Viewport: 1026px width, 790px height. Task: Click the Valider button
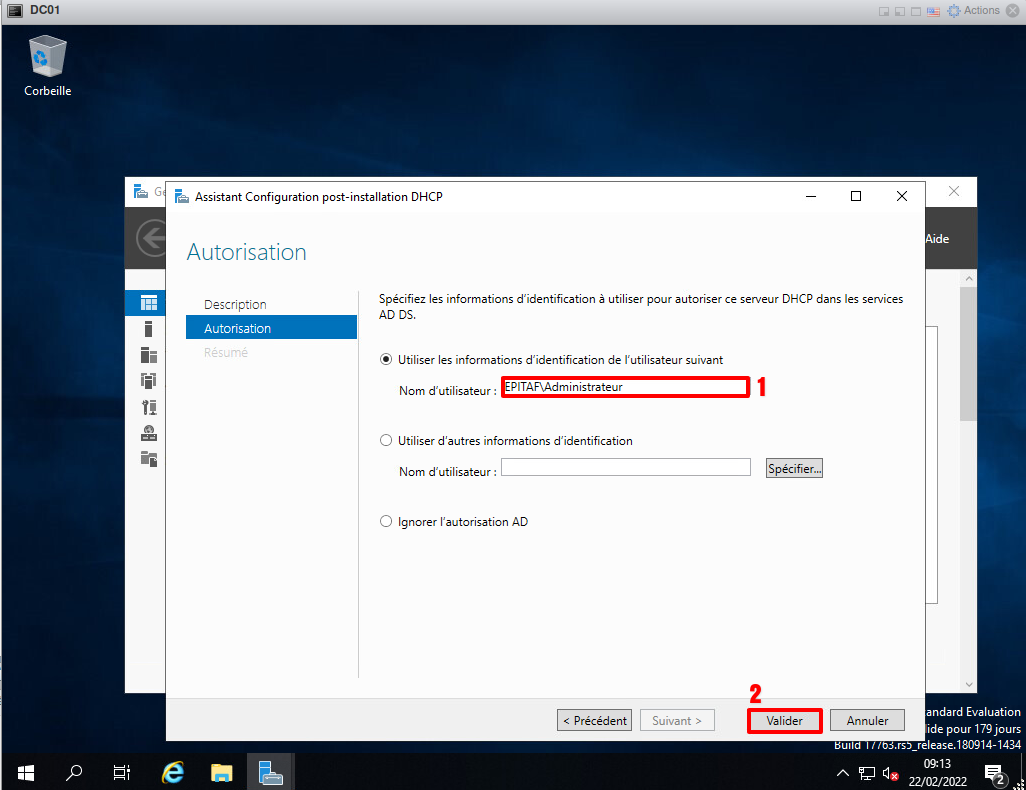pyautogui.click(x=785, y=720)
